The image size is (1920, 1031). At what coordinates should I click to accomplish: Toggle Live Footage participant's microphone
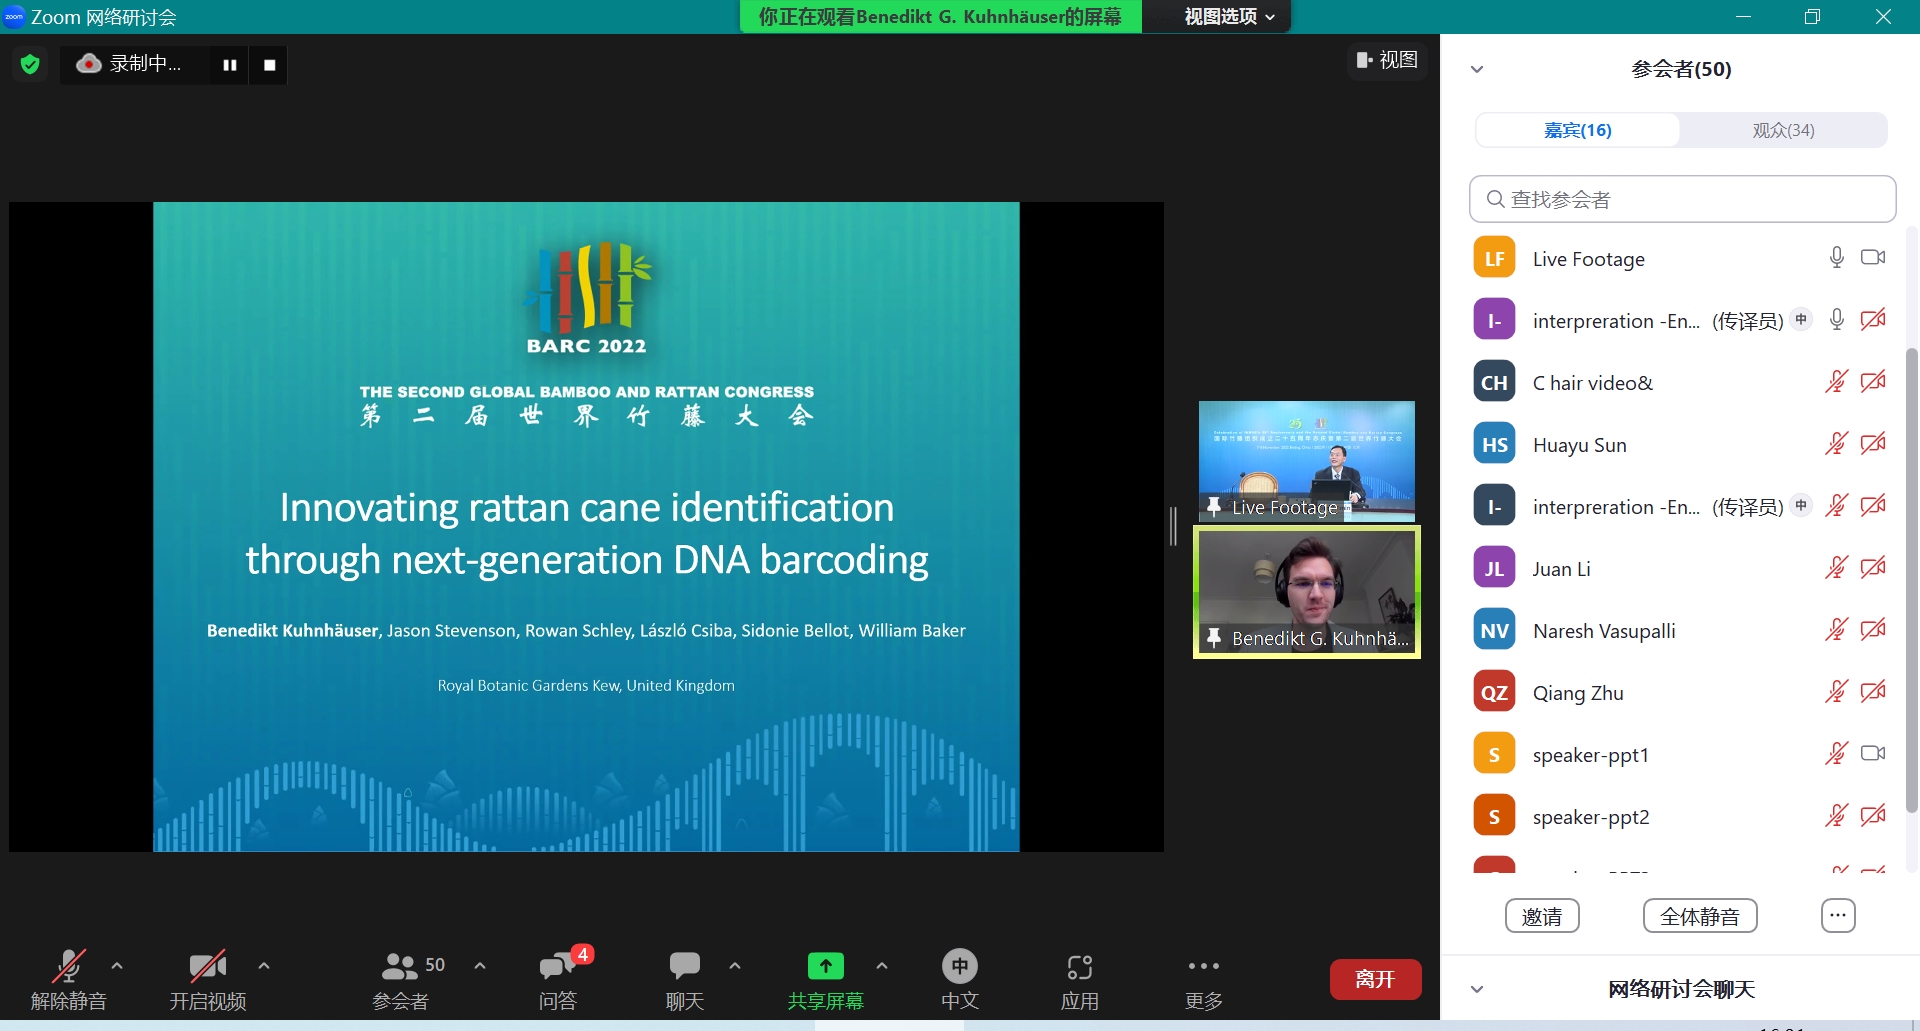(1837, 258)
